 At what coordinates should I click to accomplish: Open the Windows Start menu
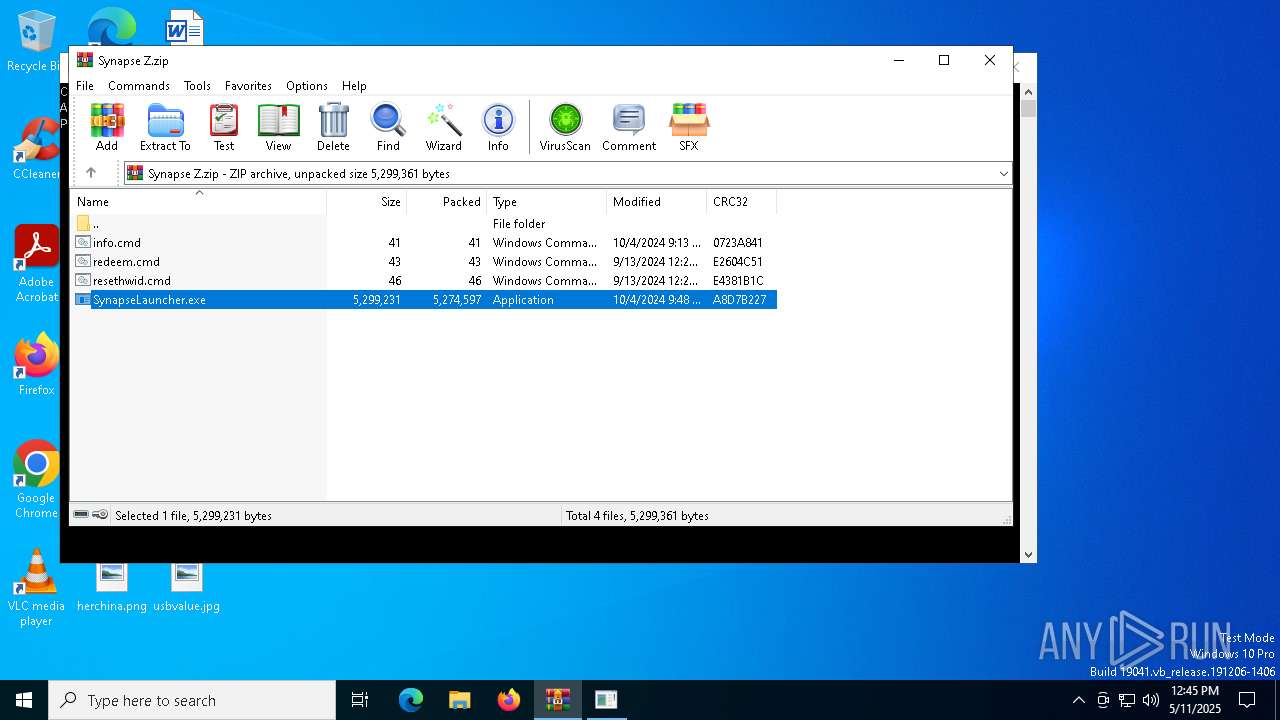pos(24,700)
